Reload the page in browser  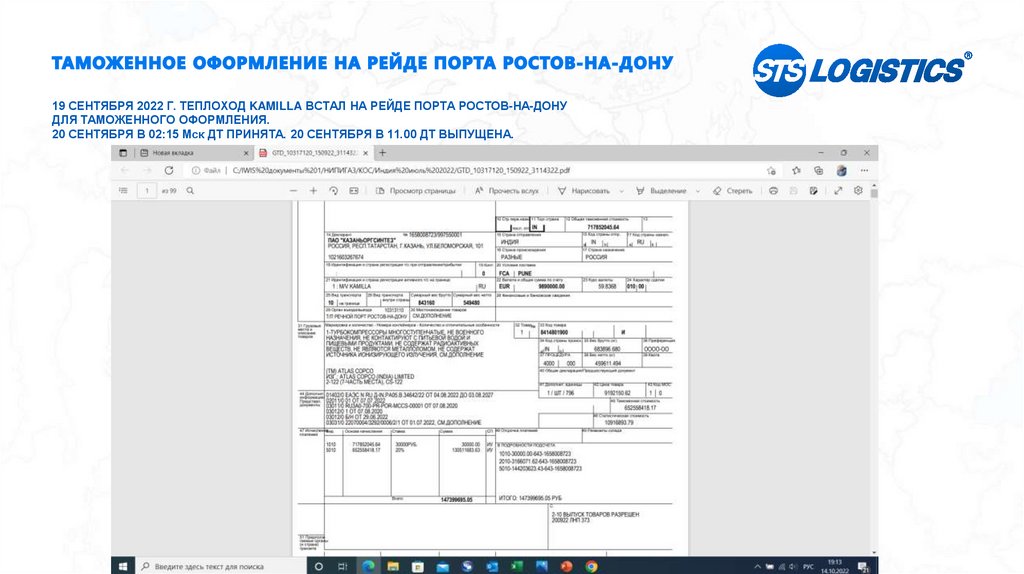168,170
